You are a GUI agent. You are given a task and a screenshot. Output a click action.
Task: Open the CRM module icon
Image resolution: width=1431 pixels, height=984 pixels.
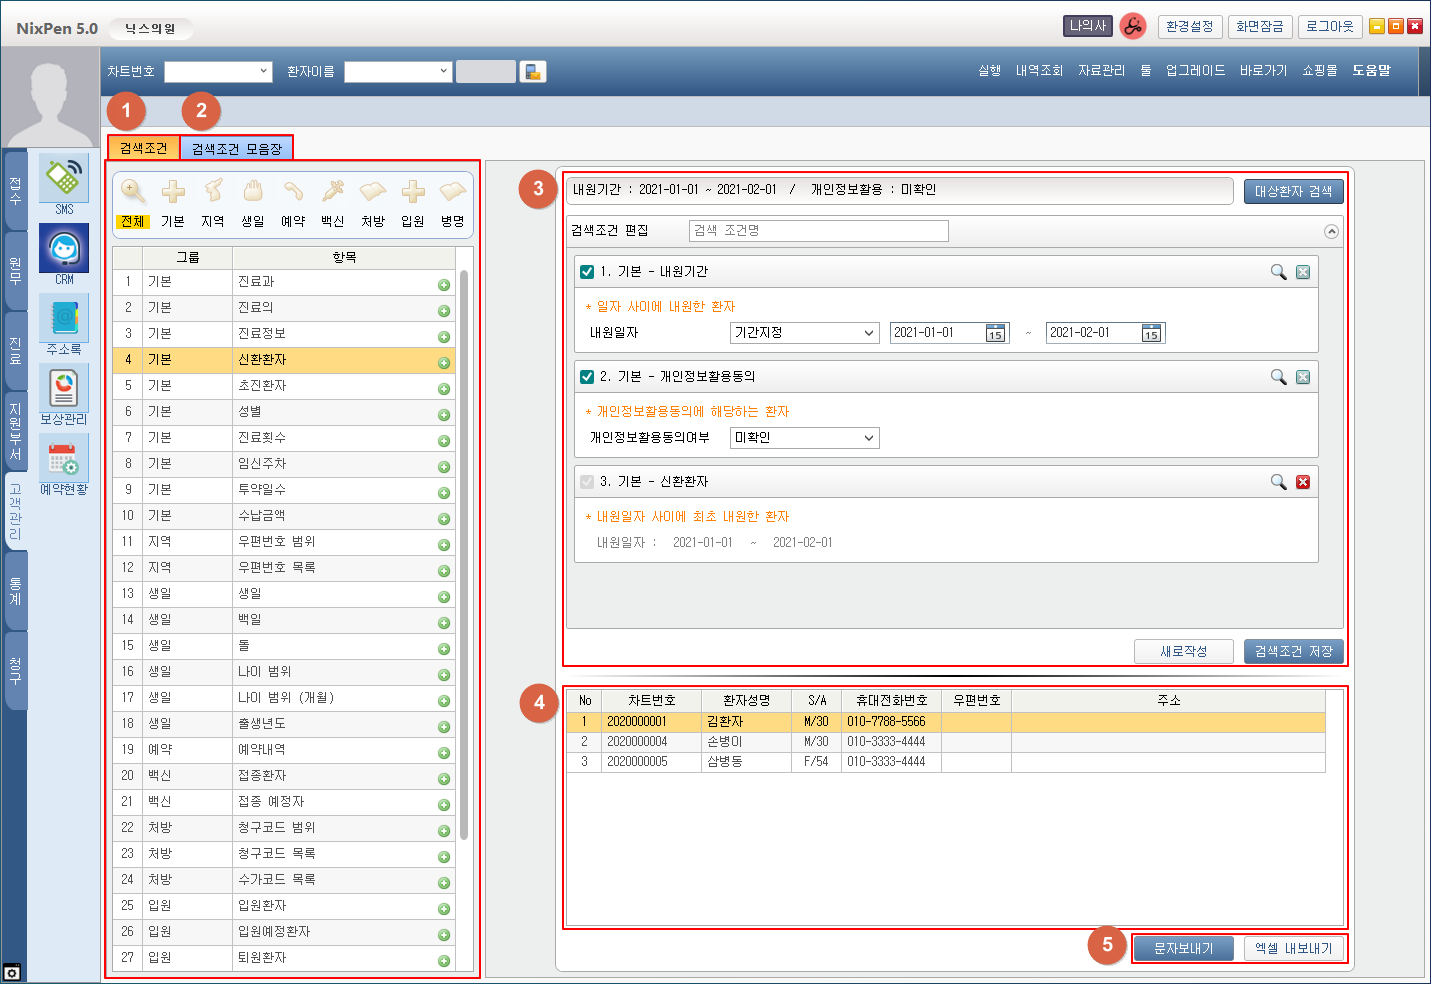coord(64,250)
